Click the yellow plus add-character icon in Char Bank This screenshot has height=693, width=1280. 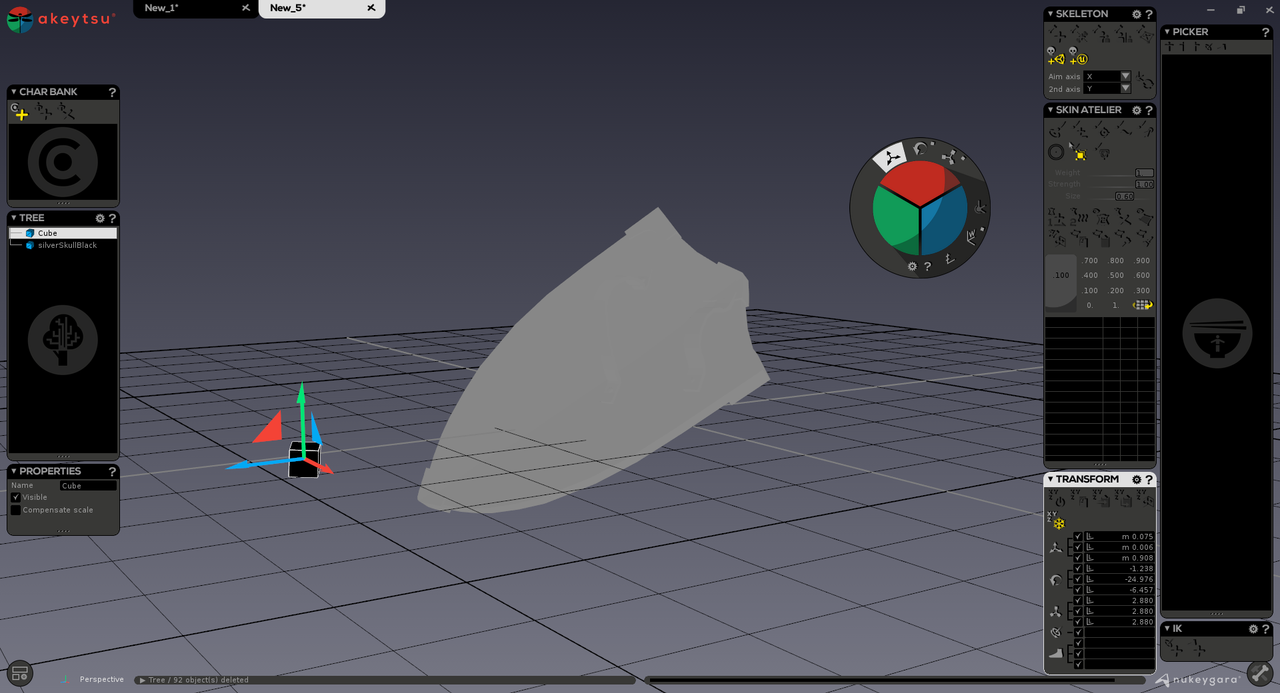tap(21, 113)
